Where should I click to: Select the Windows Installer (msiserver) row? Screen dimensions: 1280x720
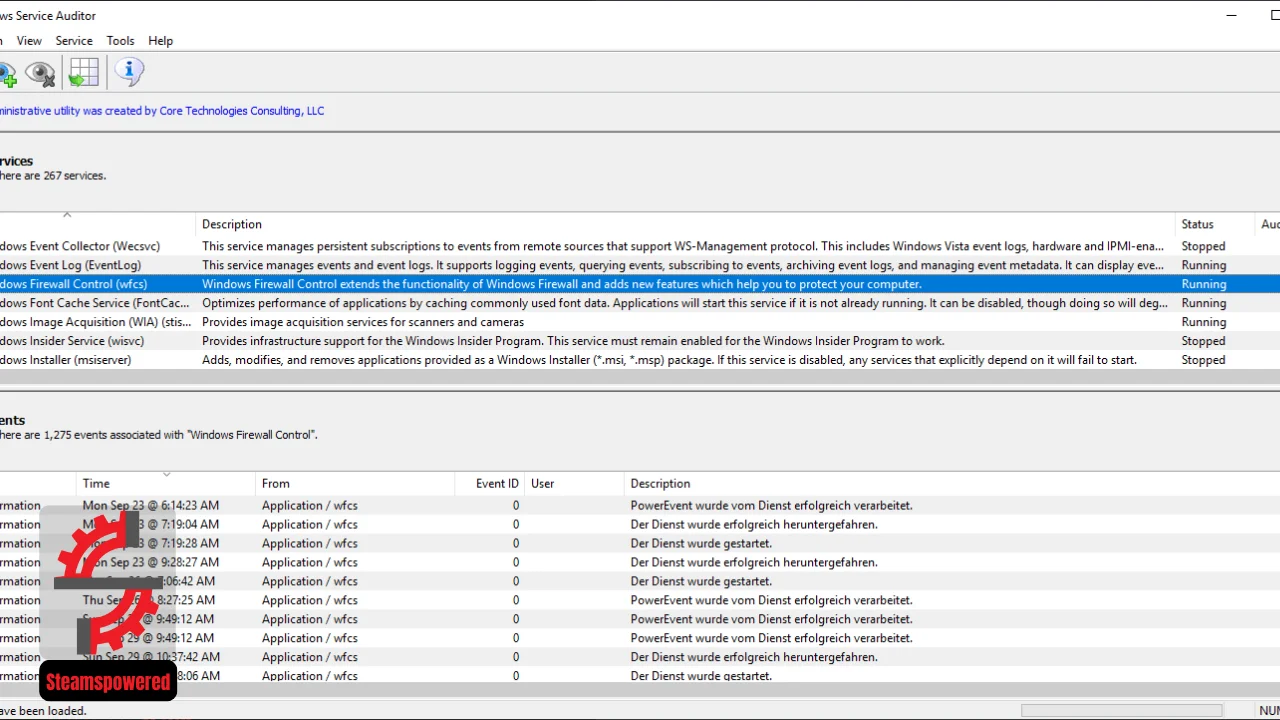click(640, 360)
